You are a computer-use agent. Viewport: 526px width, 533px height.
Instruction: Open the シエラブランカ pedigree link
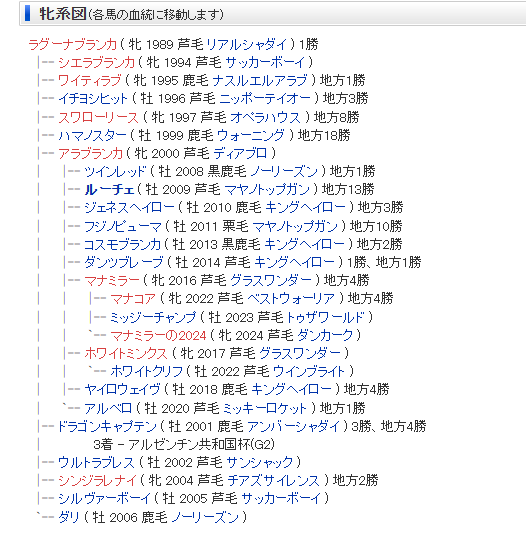tap(97, 63)
